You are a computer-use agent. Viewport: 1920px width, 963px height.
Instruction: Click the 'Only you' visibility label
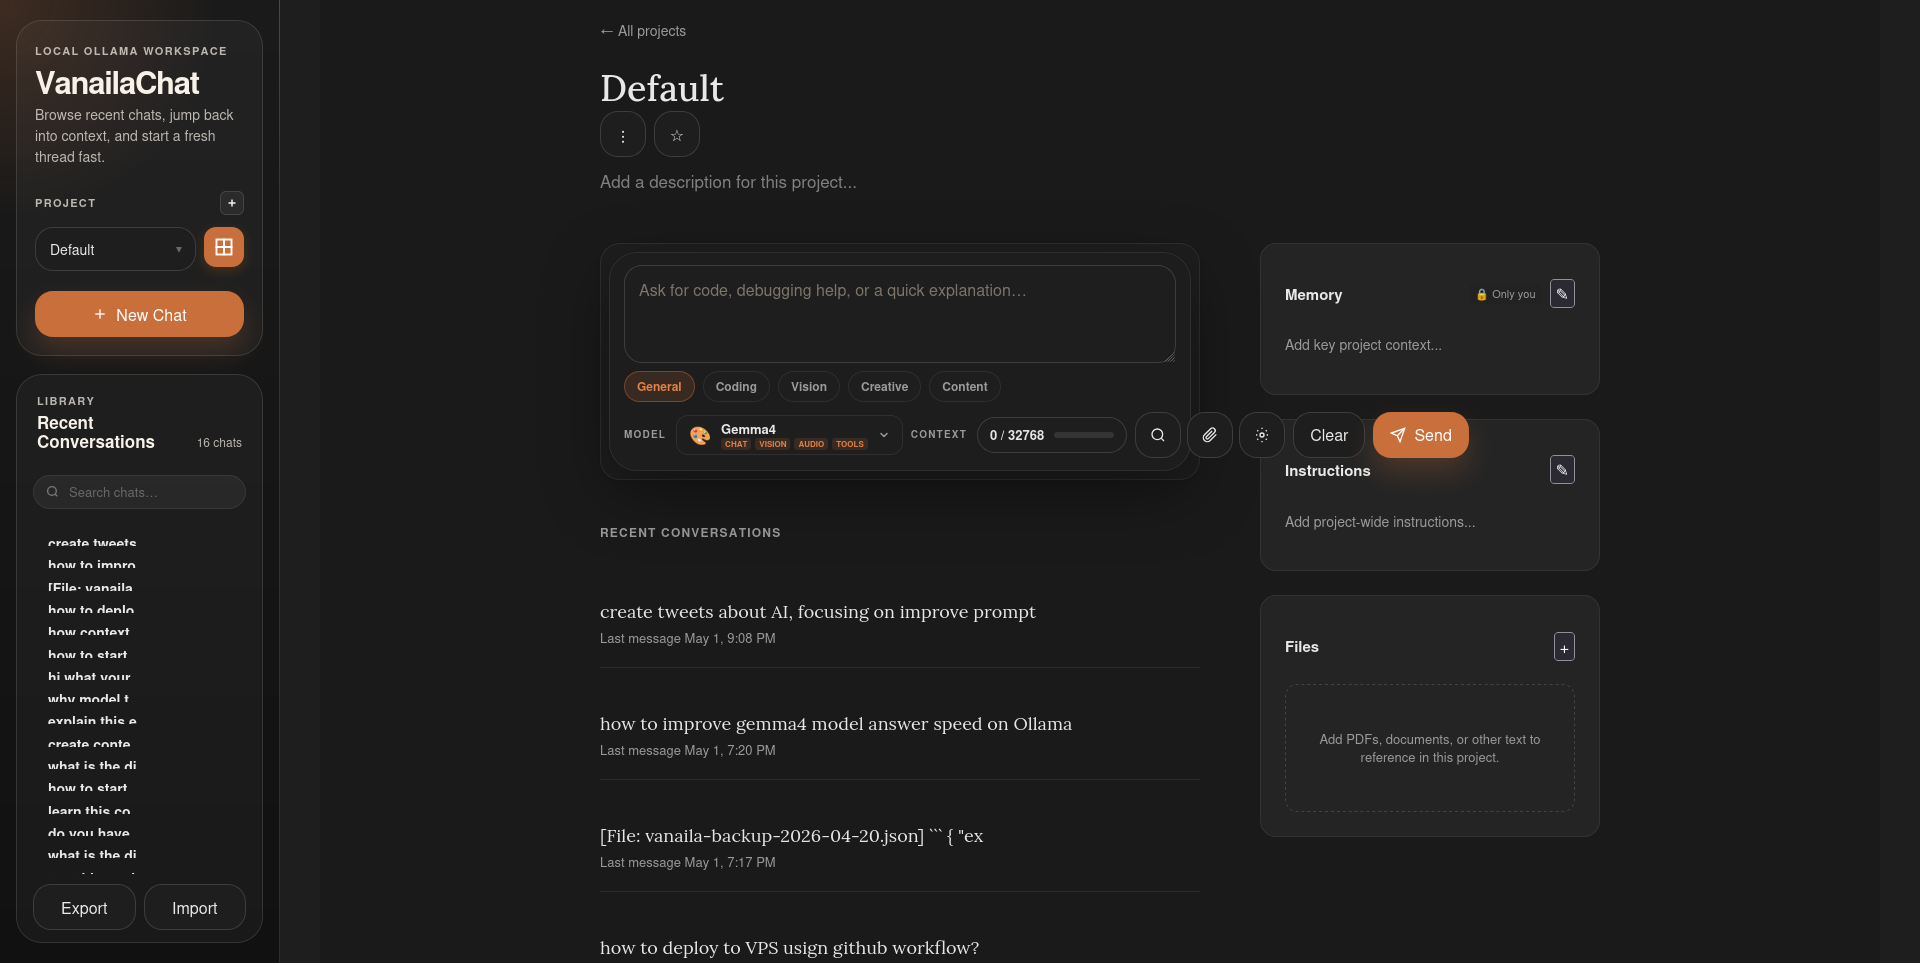tap(1514, 295)
